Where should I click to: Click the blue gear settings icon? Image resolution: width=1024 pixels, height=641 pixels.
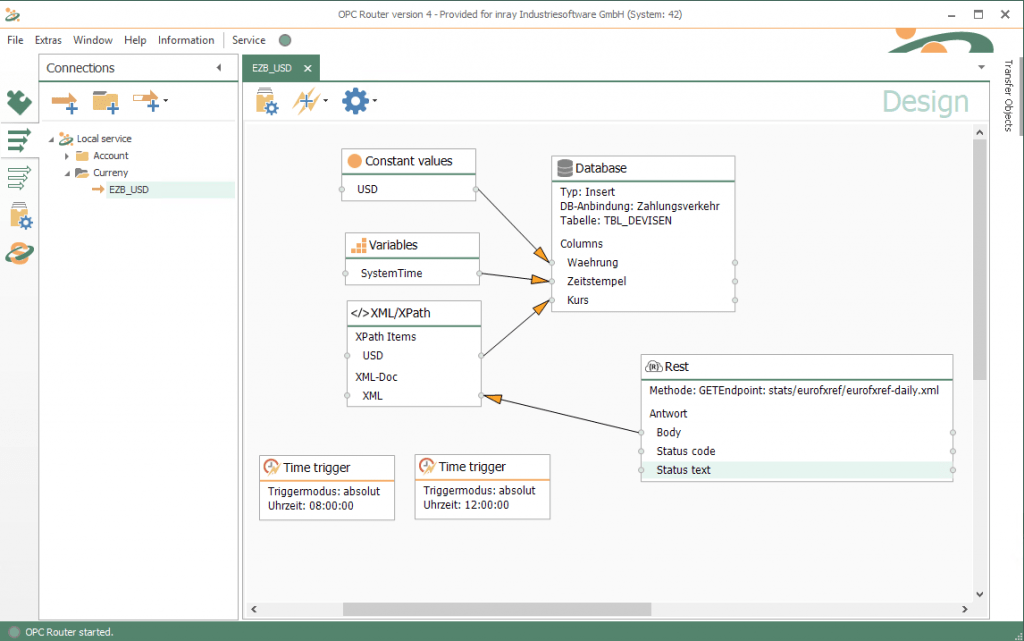[355, 101]
